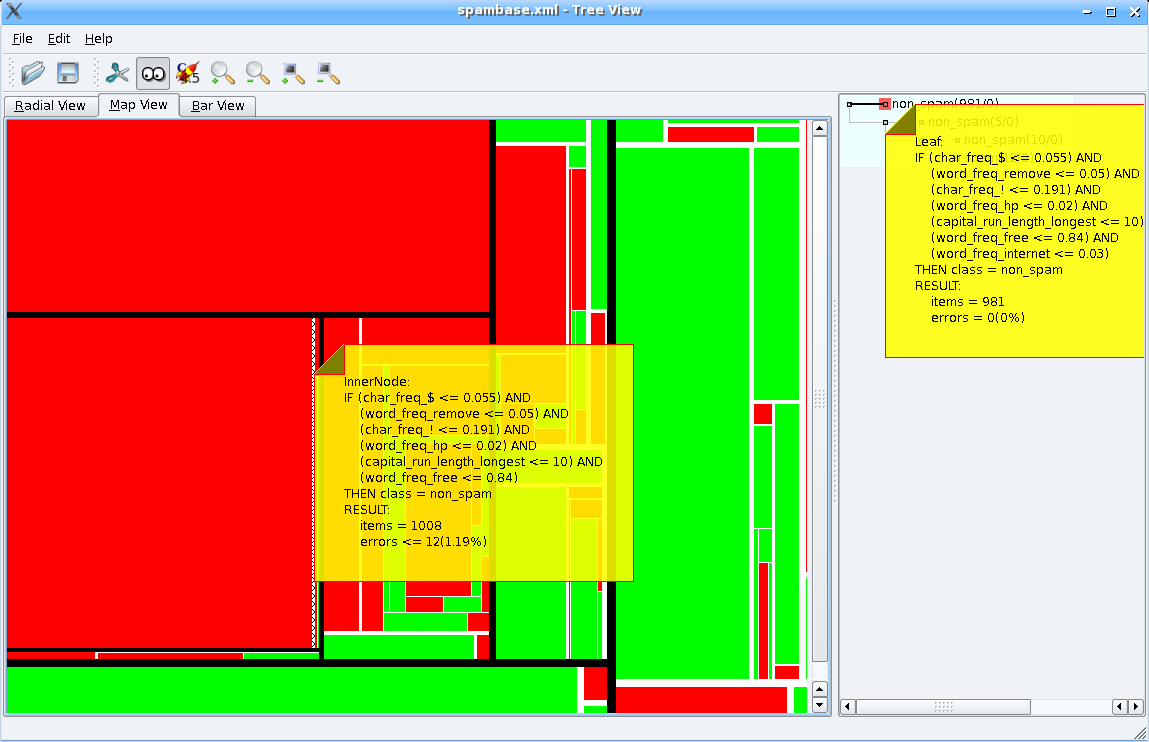
Task: Open a file with the folder icon
Action: 33,73
